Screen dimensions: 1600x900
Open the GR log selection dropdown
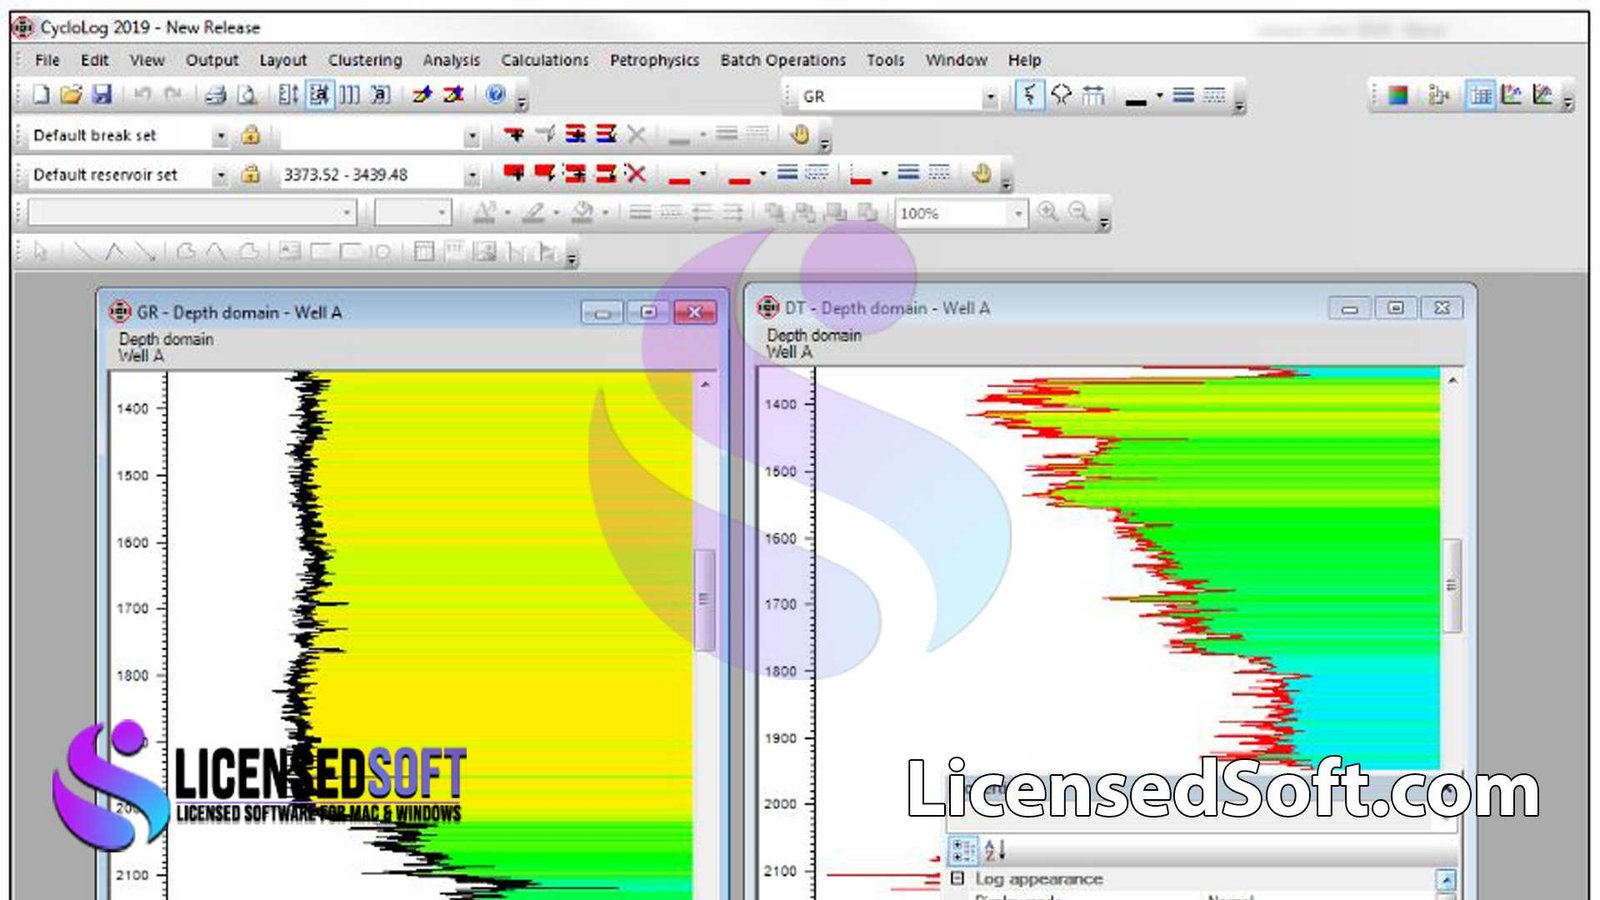(x=990, y=96)
